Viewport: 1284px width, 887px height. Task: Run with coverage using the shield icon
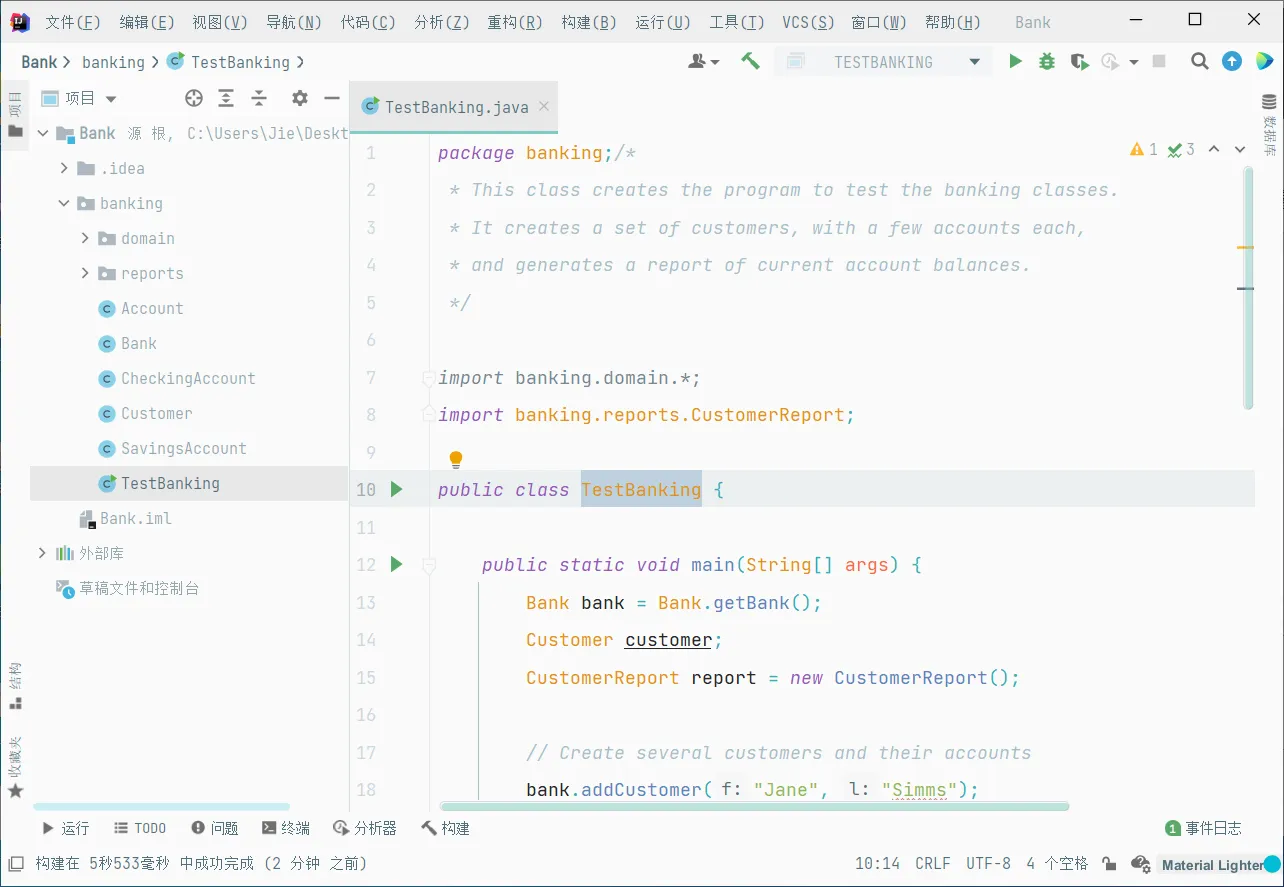[x=1079, y=62]
